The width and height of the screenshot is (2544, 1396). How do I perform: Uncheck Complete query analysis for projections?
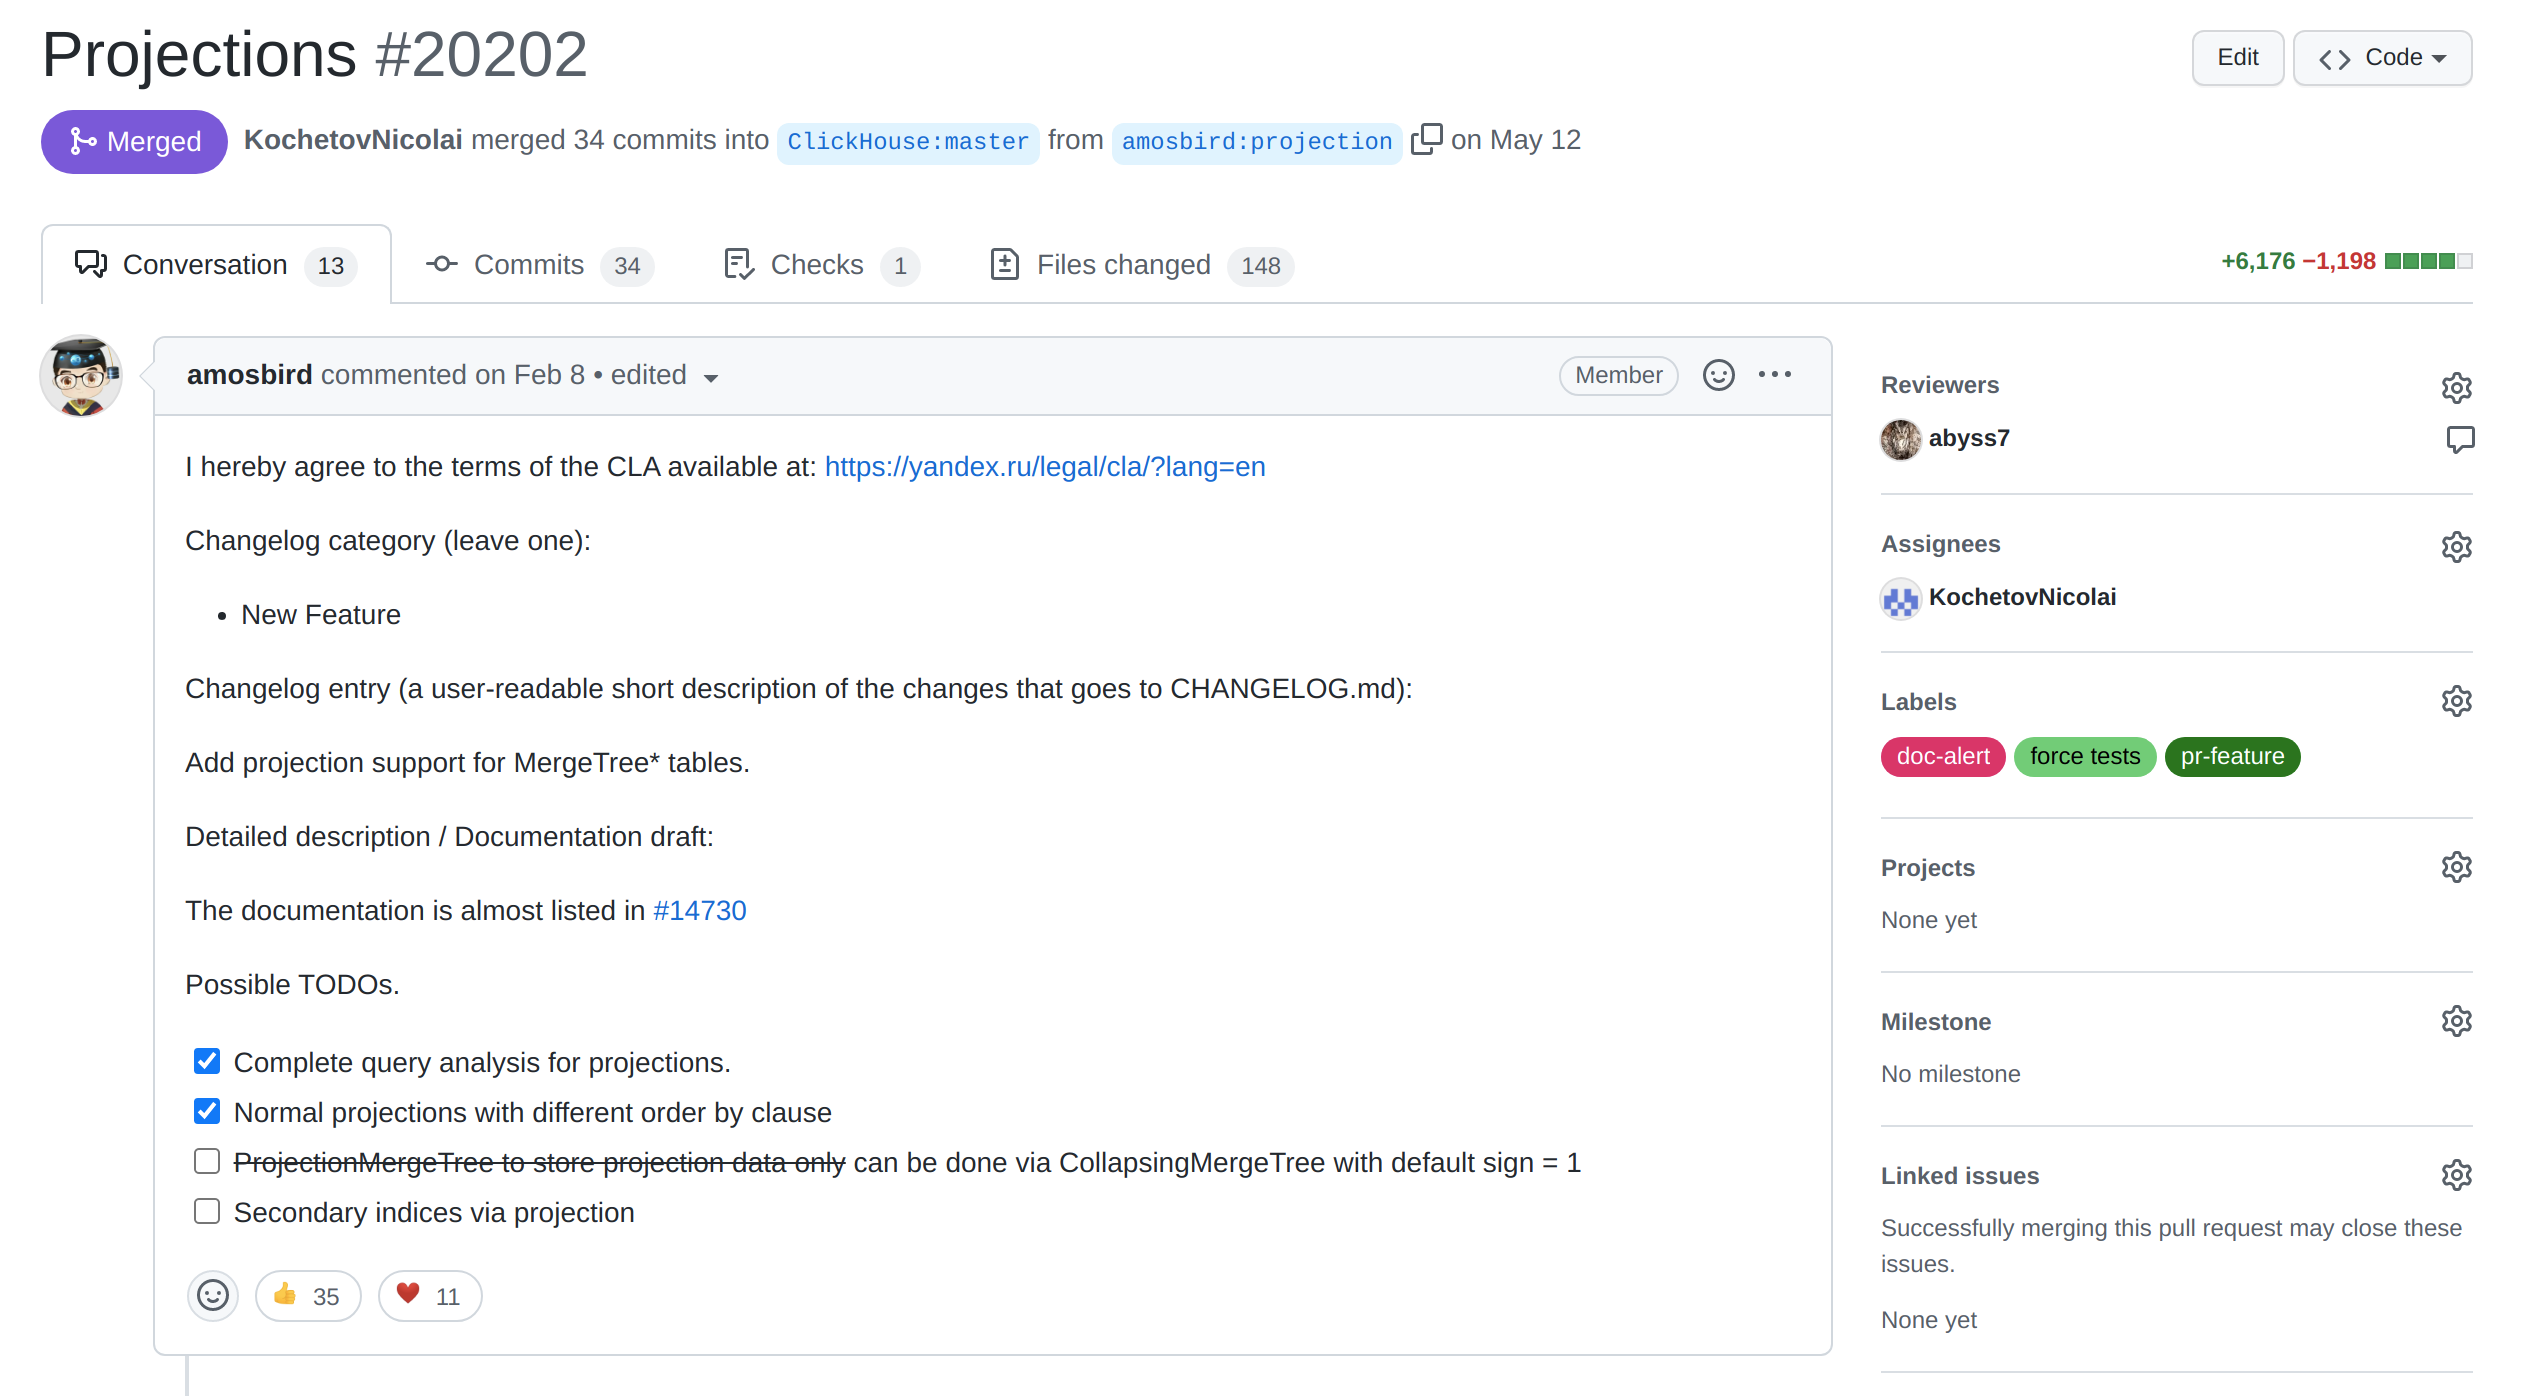pos(207,1061)
